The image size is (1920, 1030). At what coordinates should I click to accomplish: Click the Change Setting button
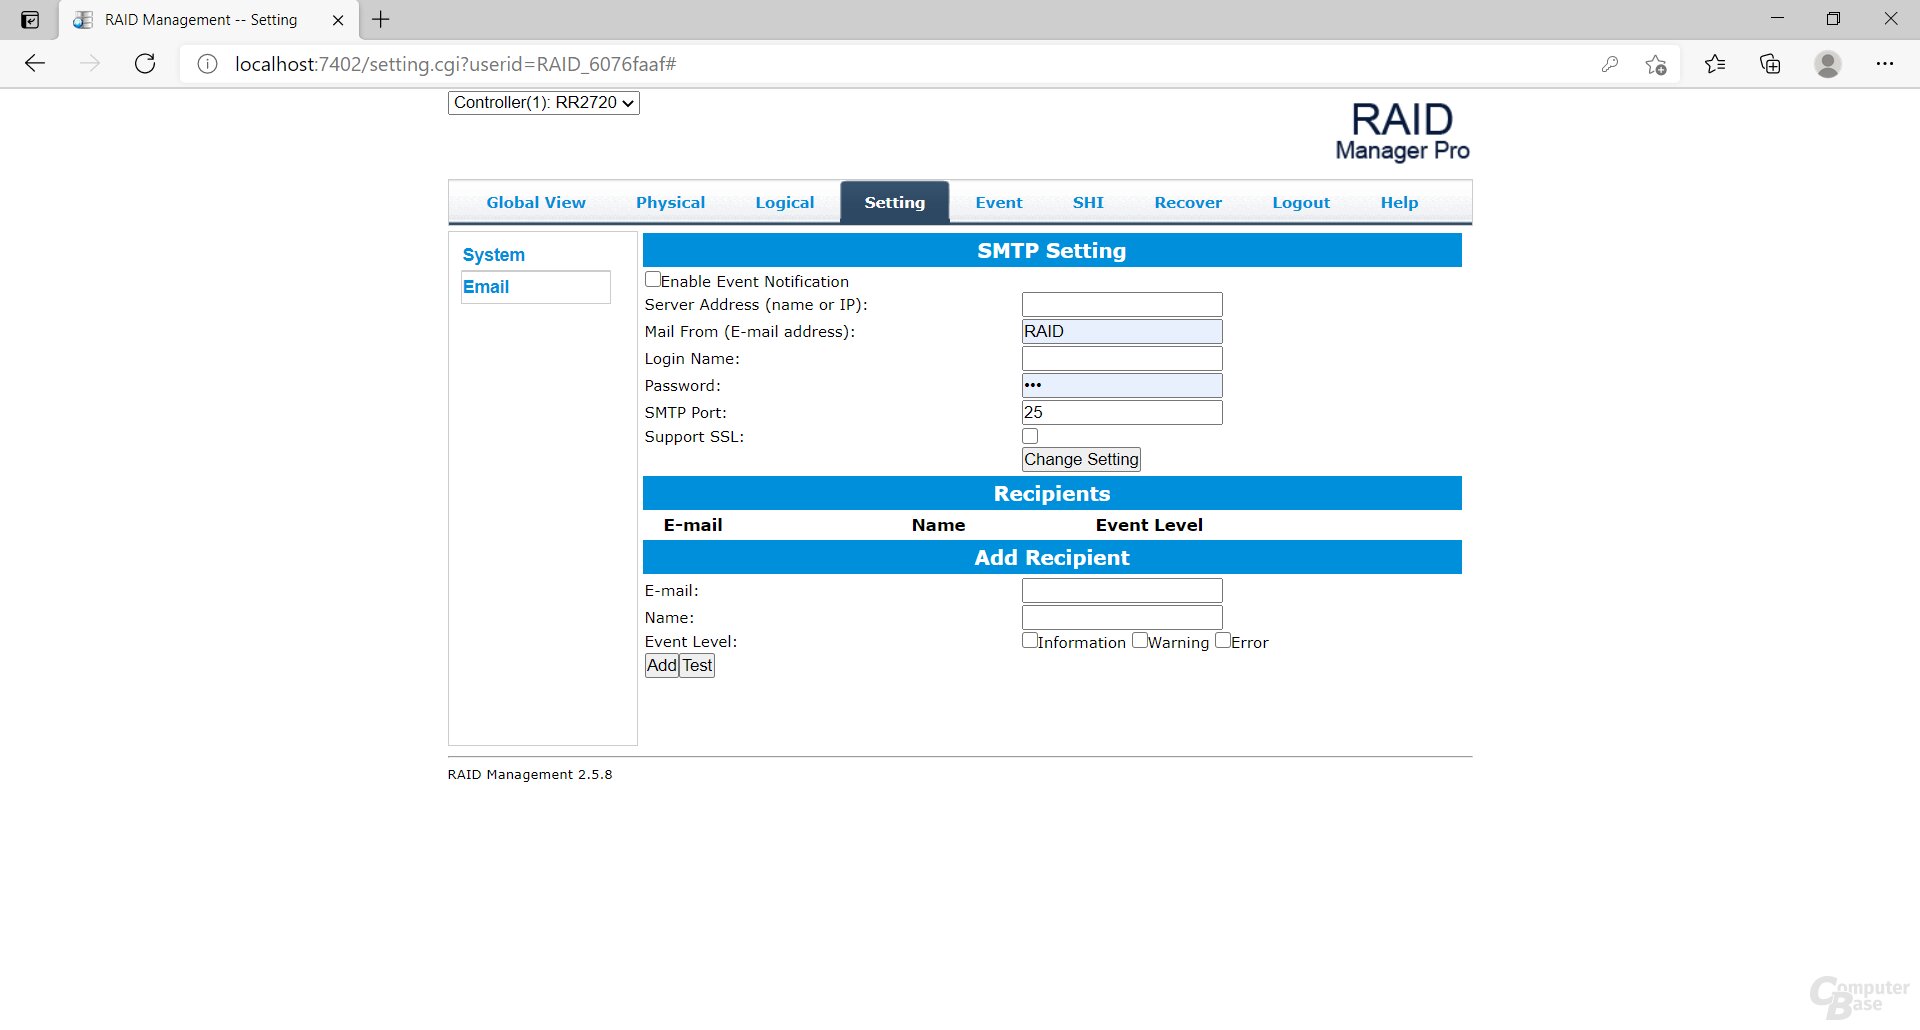(x=1081, y=459)
